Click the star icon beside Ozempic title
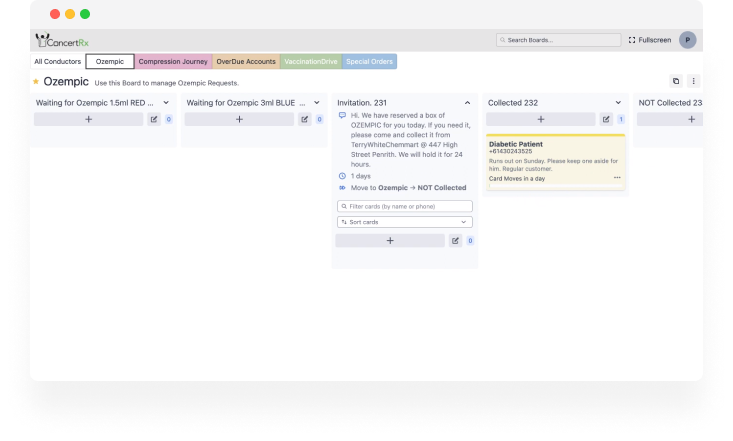This screenshot has width=733, height=441. point(37,82)
